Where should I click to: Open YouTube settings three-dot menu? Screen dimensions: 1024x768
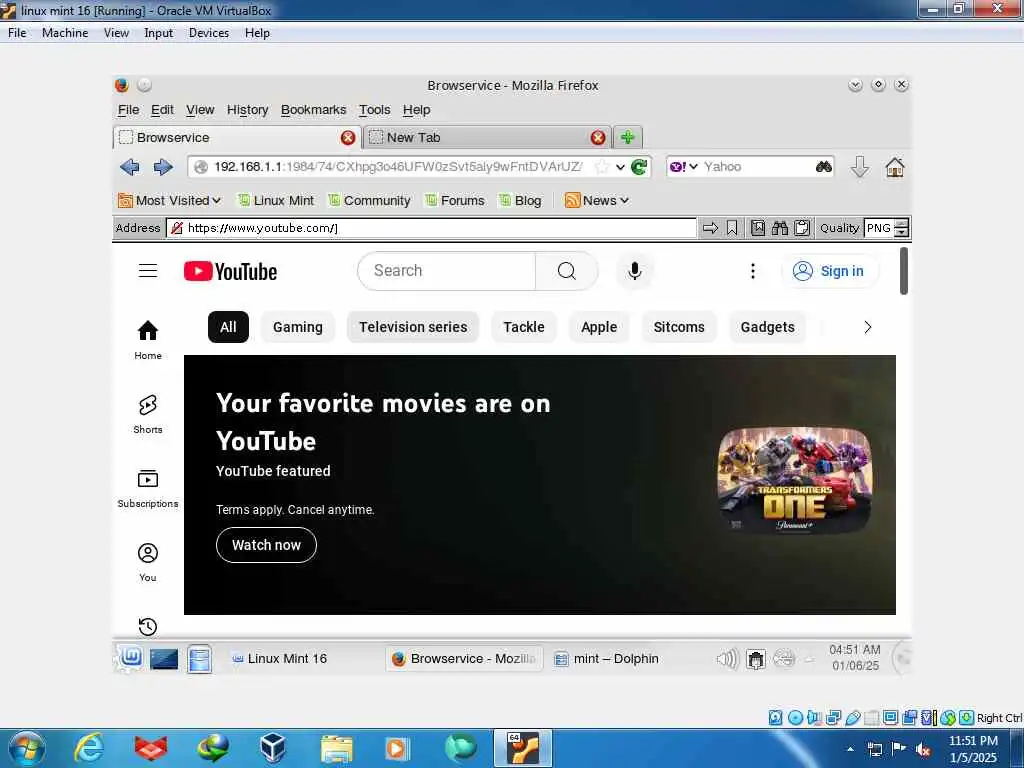tap(752, 271)
